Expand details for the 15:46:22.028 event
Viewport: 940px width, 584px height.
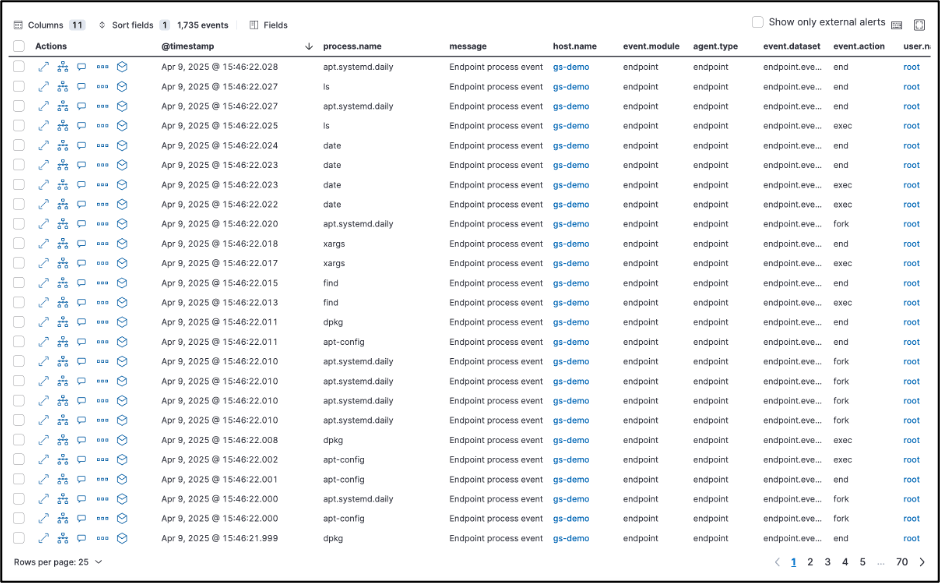coord(43,67)
